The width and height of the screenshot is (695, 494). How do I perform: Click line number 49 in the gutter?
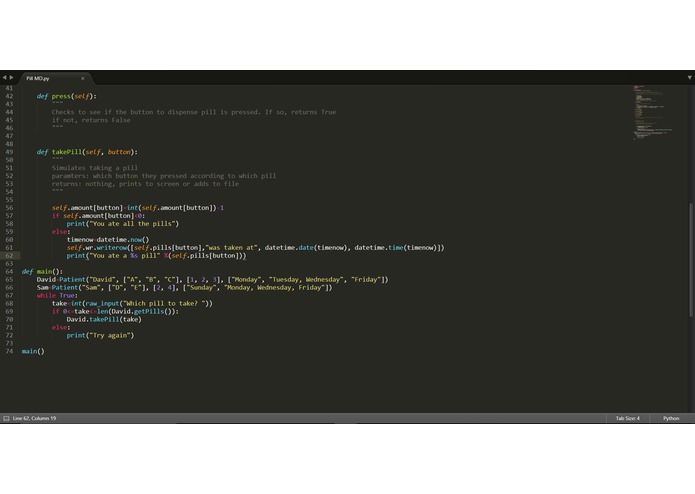[9, 152]
